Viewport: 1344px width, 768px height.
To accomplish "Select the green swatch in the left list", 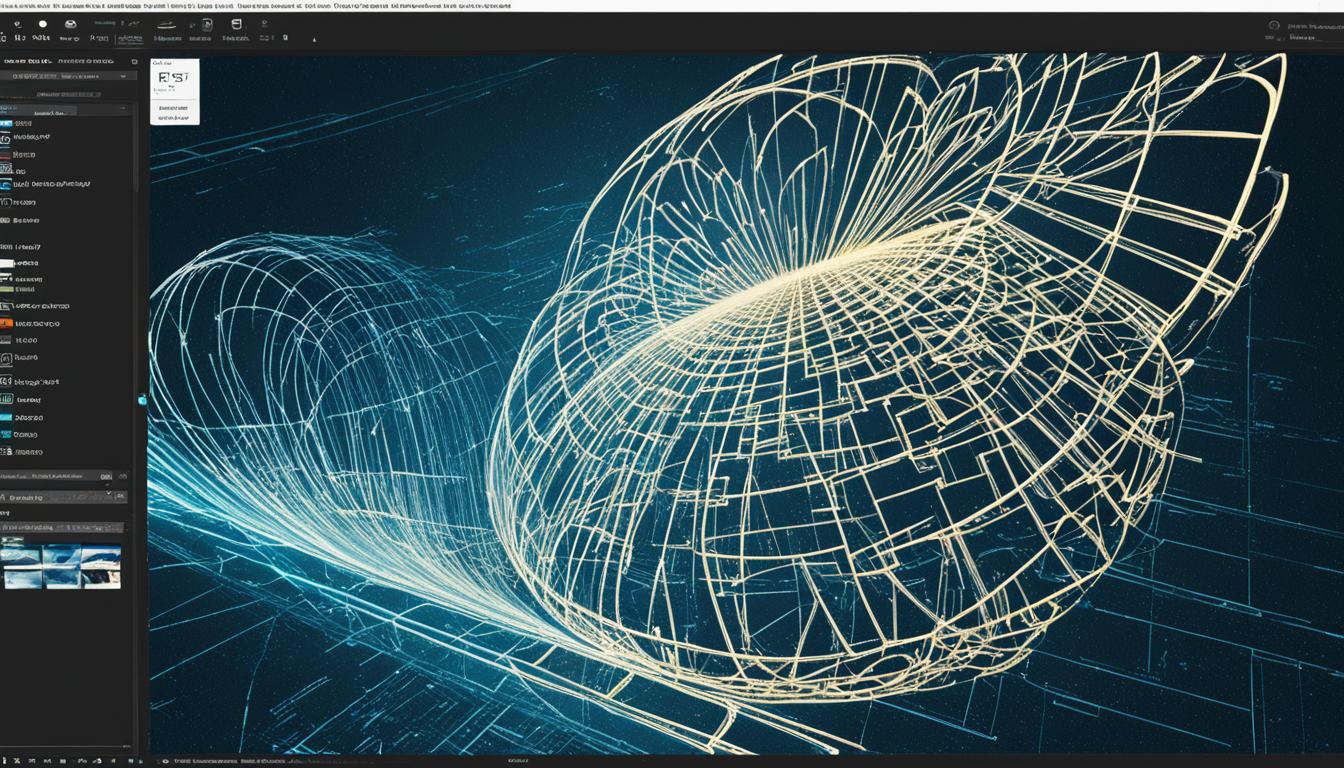I will point(6,288).
